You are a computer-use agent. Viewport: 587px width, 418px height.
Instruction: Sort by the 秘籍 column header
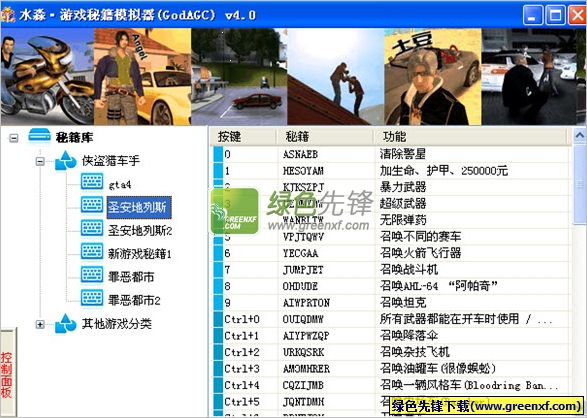pyautogui.click(x=325, y=137)
